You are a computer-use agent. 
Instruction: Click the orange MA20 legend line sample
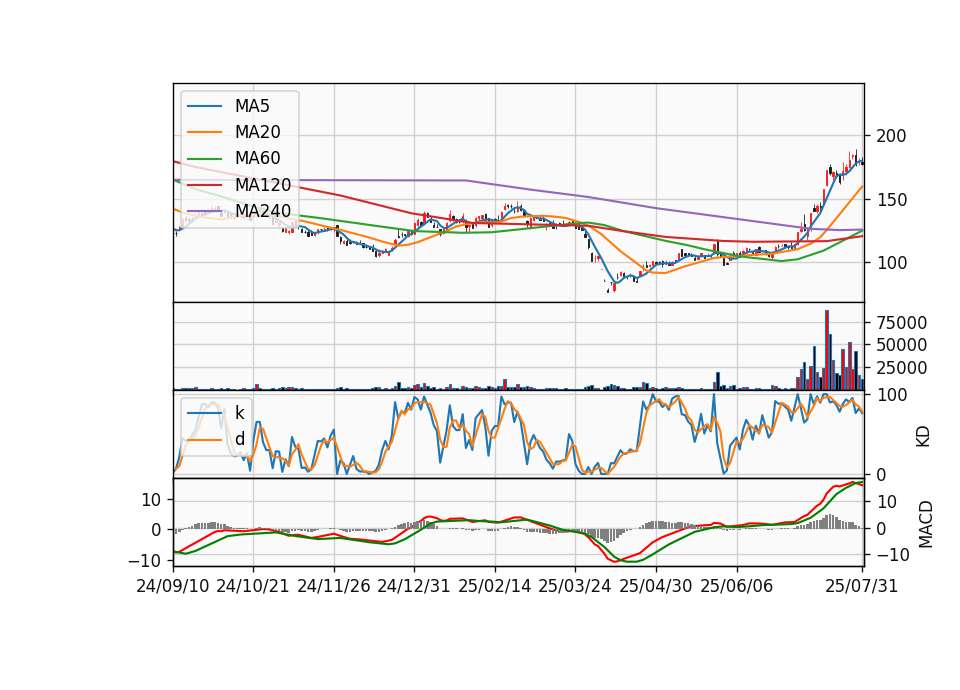point(204,132)
